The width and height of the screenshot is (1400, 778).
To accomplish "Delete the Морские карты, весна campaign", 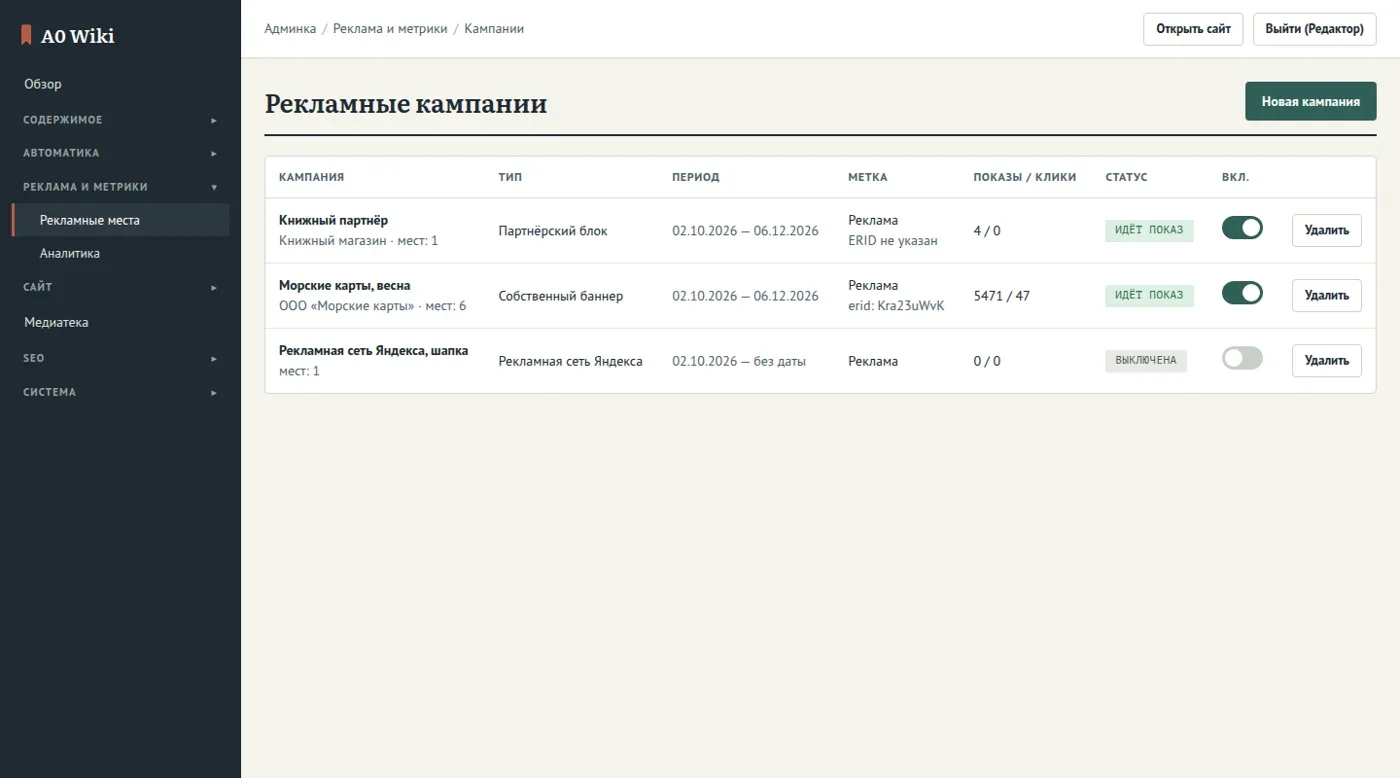I will pos(1326,295).
